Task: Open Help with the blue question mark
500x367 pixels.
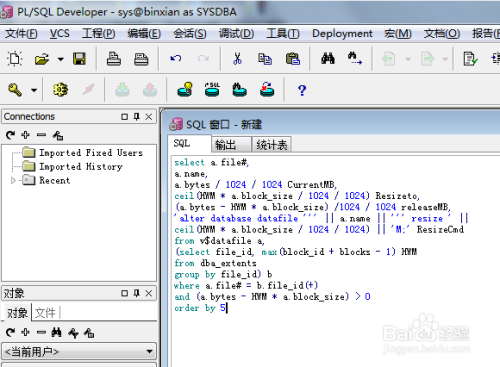Action: pos(302,90)
